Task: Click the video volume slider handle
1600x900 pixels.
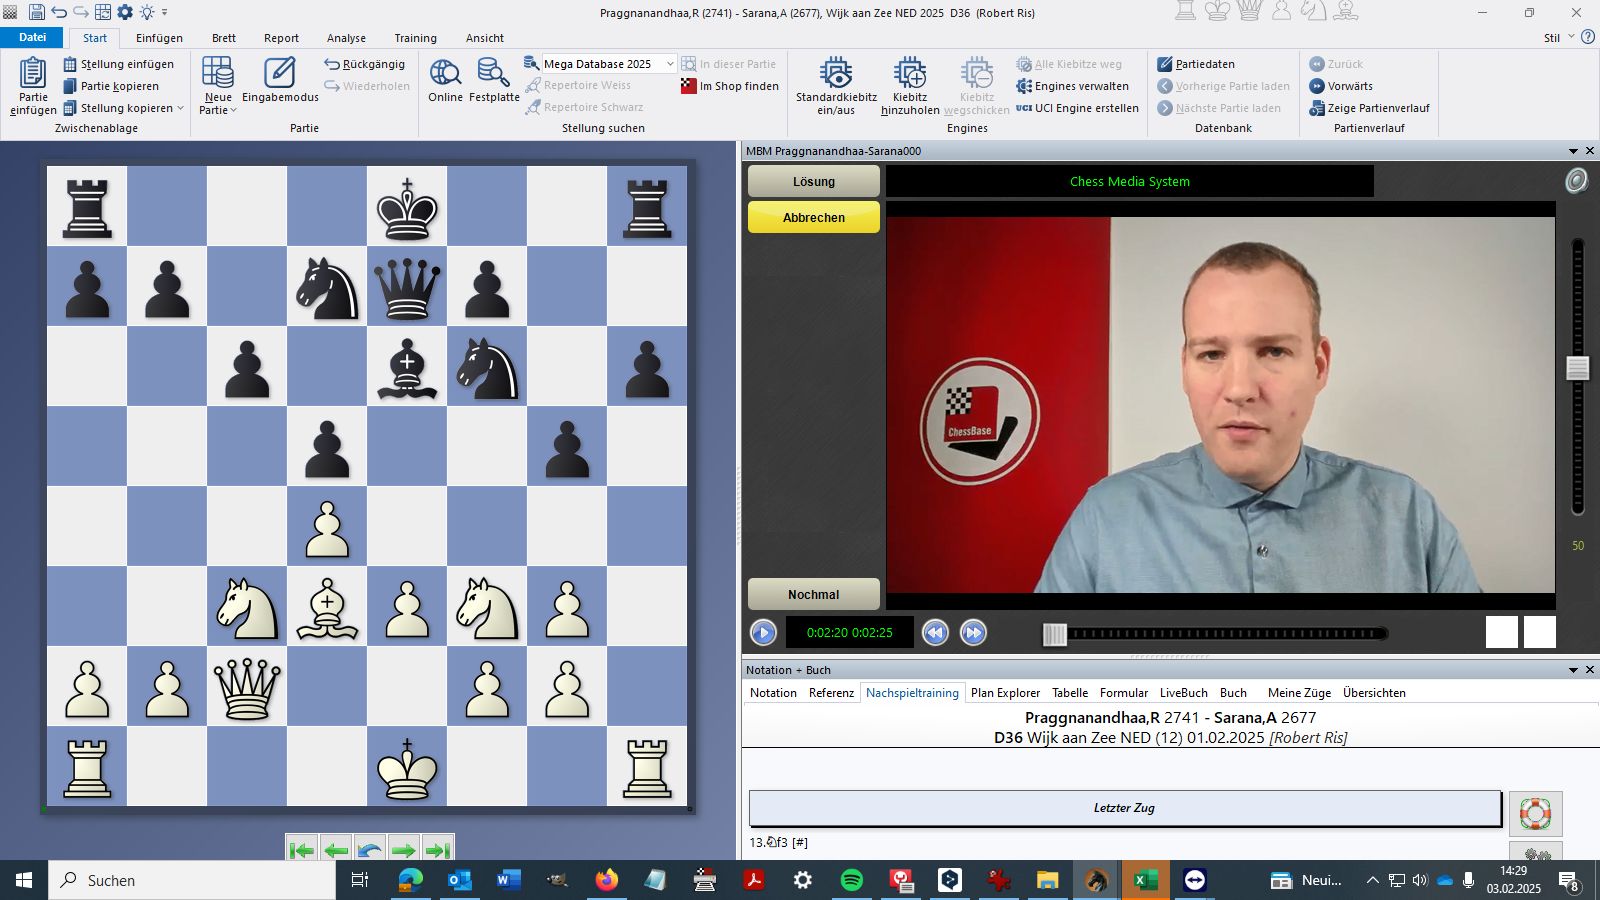Action: click(x=1578, y=368)
